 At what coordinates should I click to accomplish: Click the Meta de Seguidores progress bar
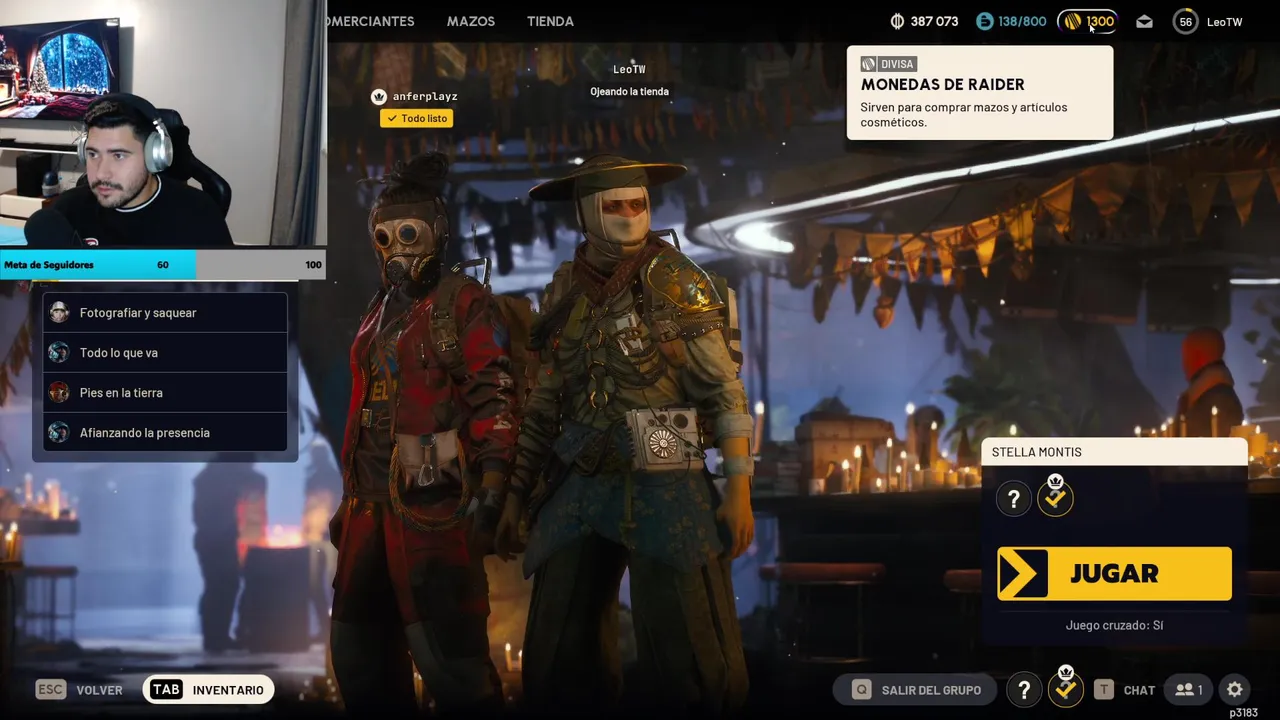click(163, 265)
